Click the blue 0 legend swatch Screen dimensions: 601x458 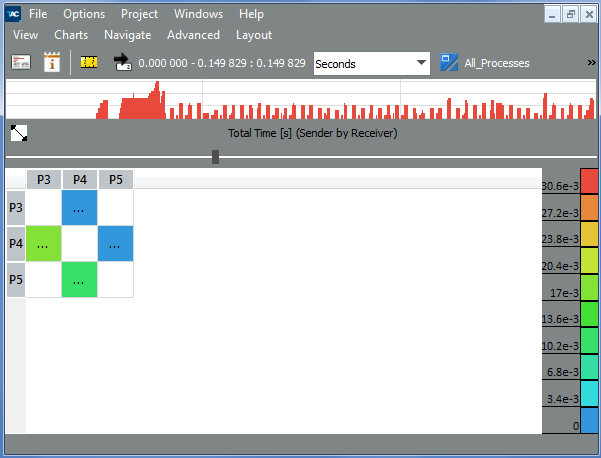589,420
